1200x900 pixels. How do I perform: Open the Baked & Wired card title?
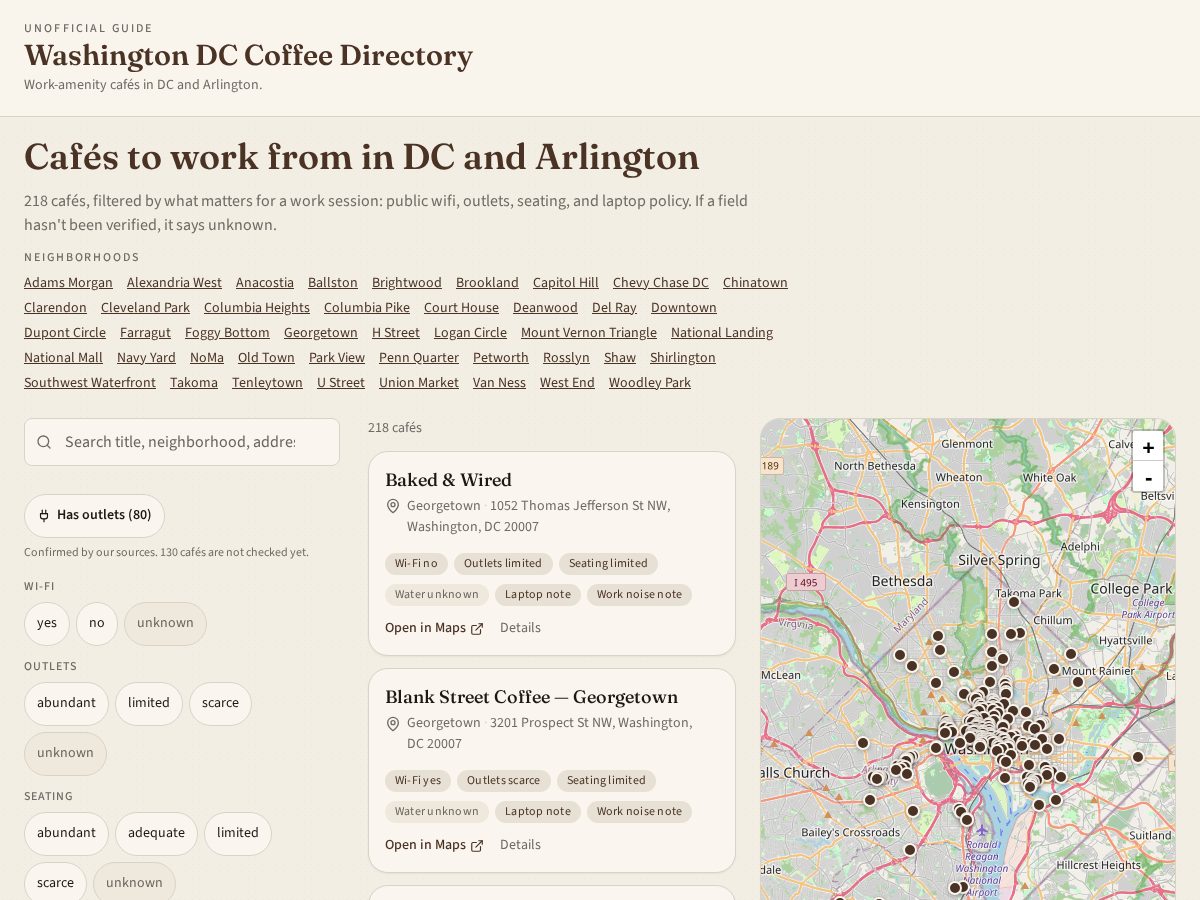tap(448, 480)
